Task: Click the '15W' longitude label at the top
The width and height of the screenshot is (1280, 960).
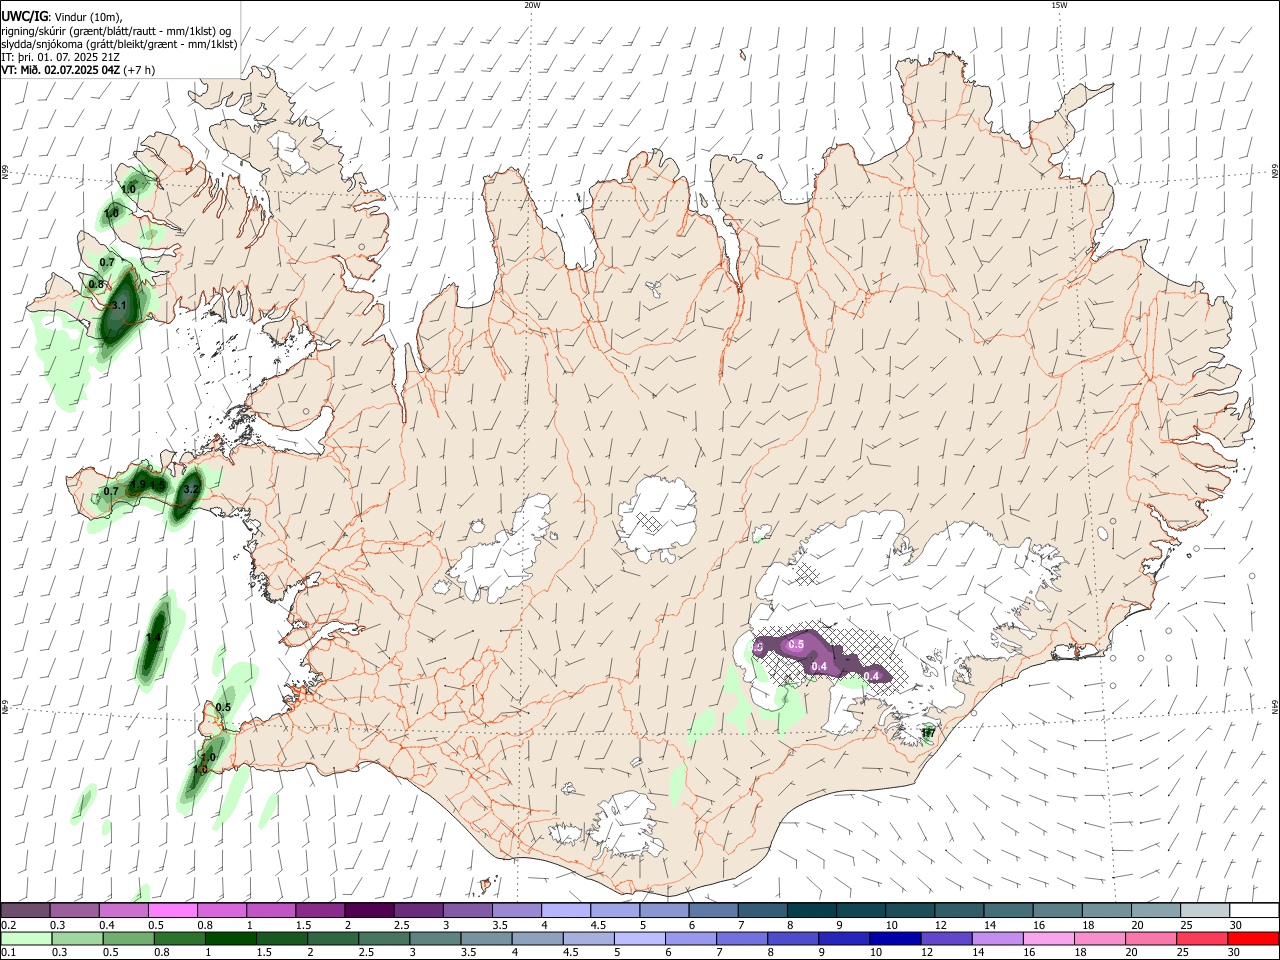Action: pos(1059,5)
